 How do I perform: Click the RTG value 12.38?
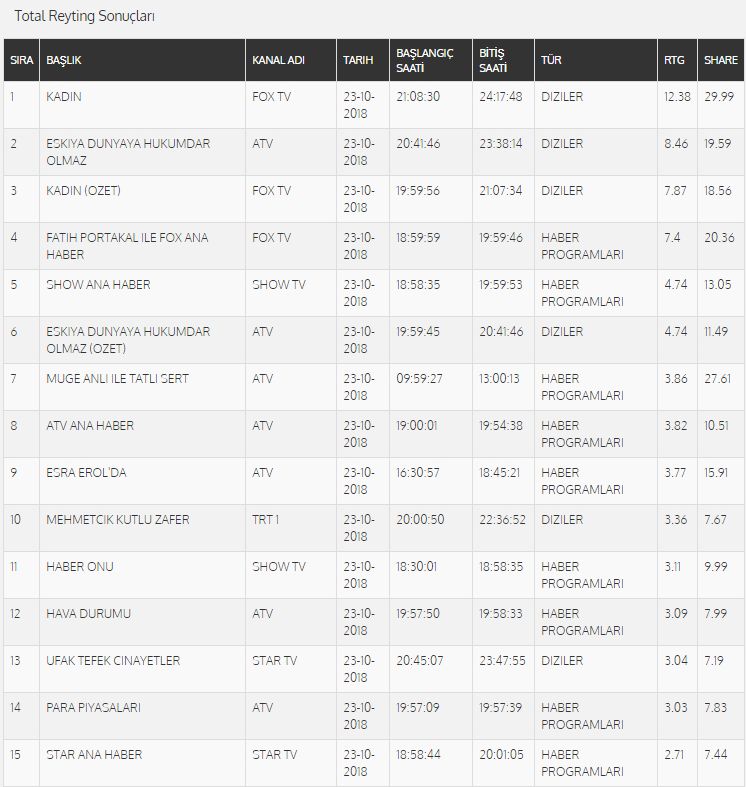(x=677, y=96)
